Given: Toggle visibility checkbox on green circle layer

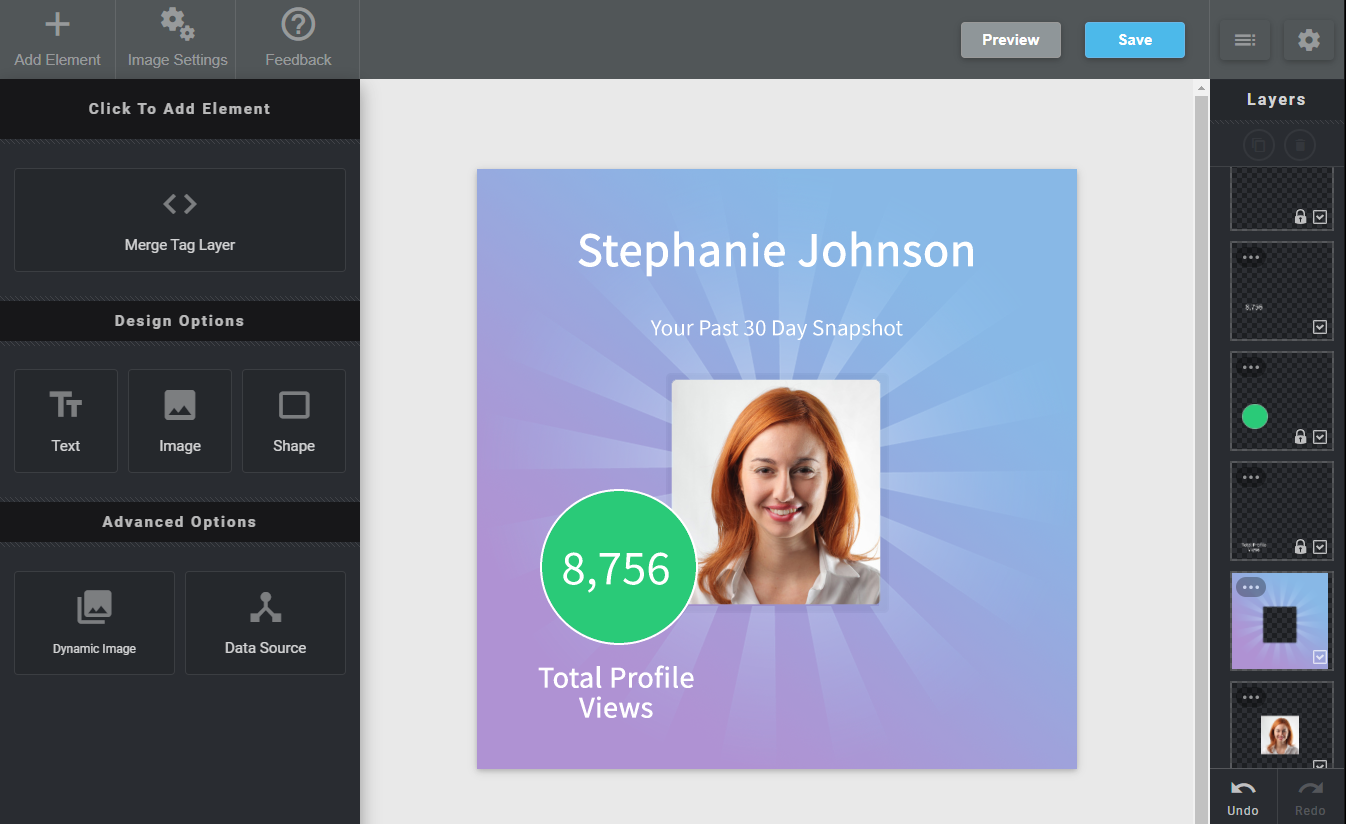Looking at the screenshot, I should (x=1320, y=437).
